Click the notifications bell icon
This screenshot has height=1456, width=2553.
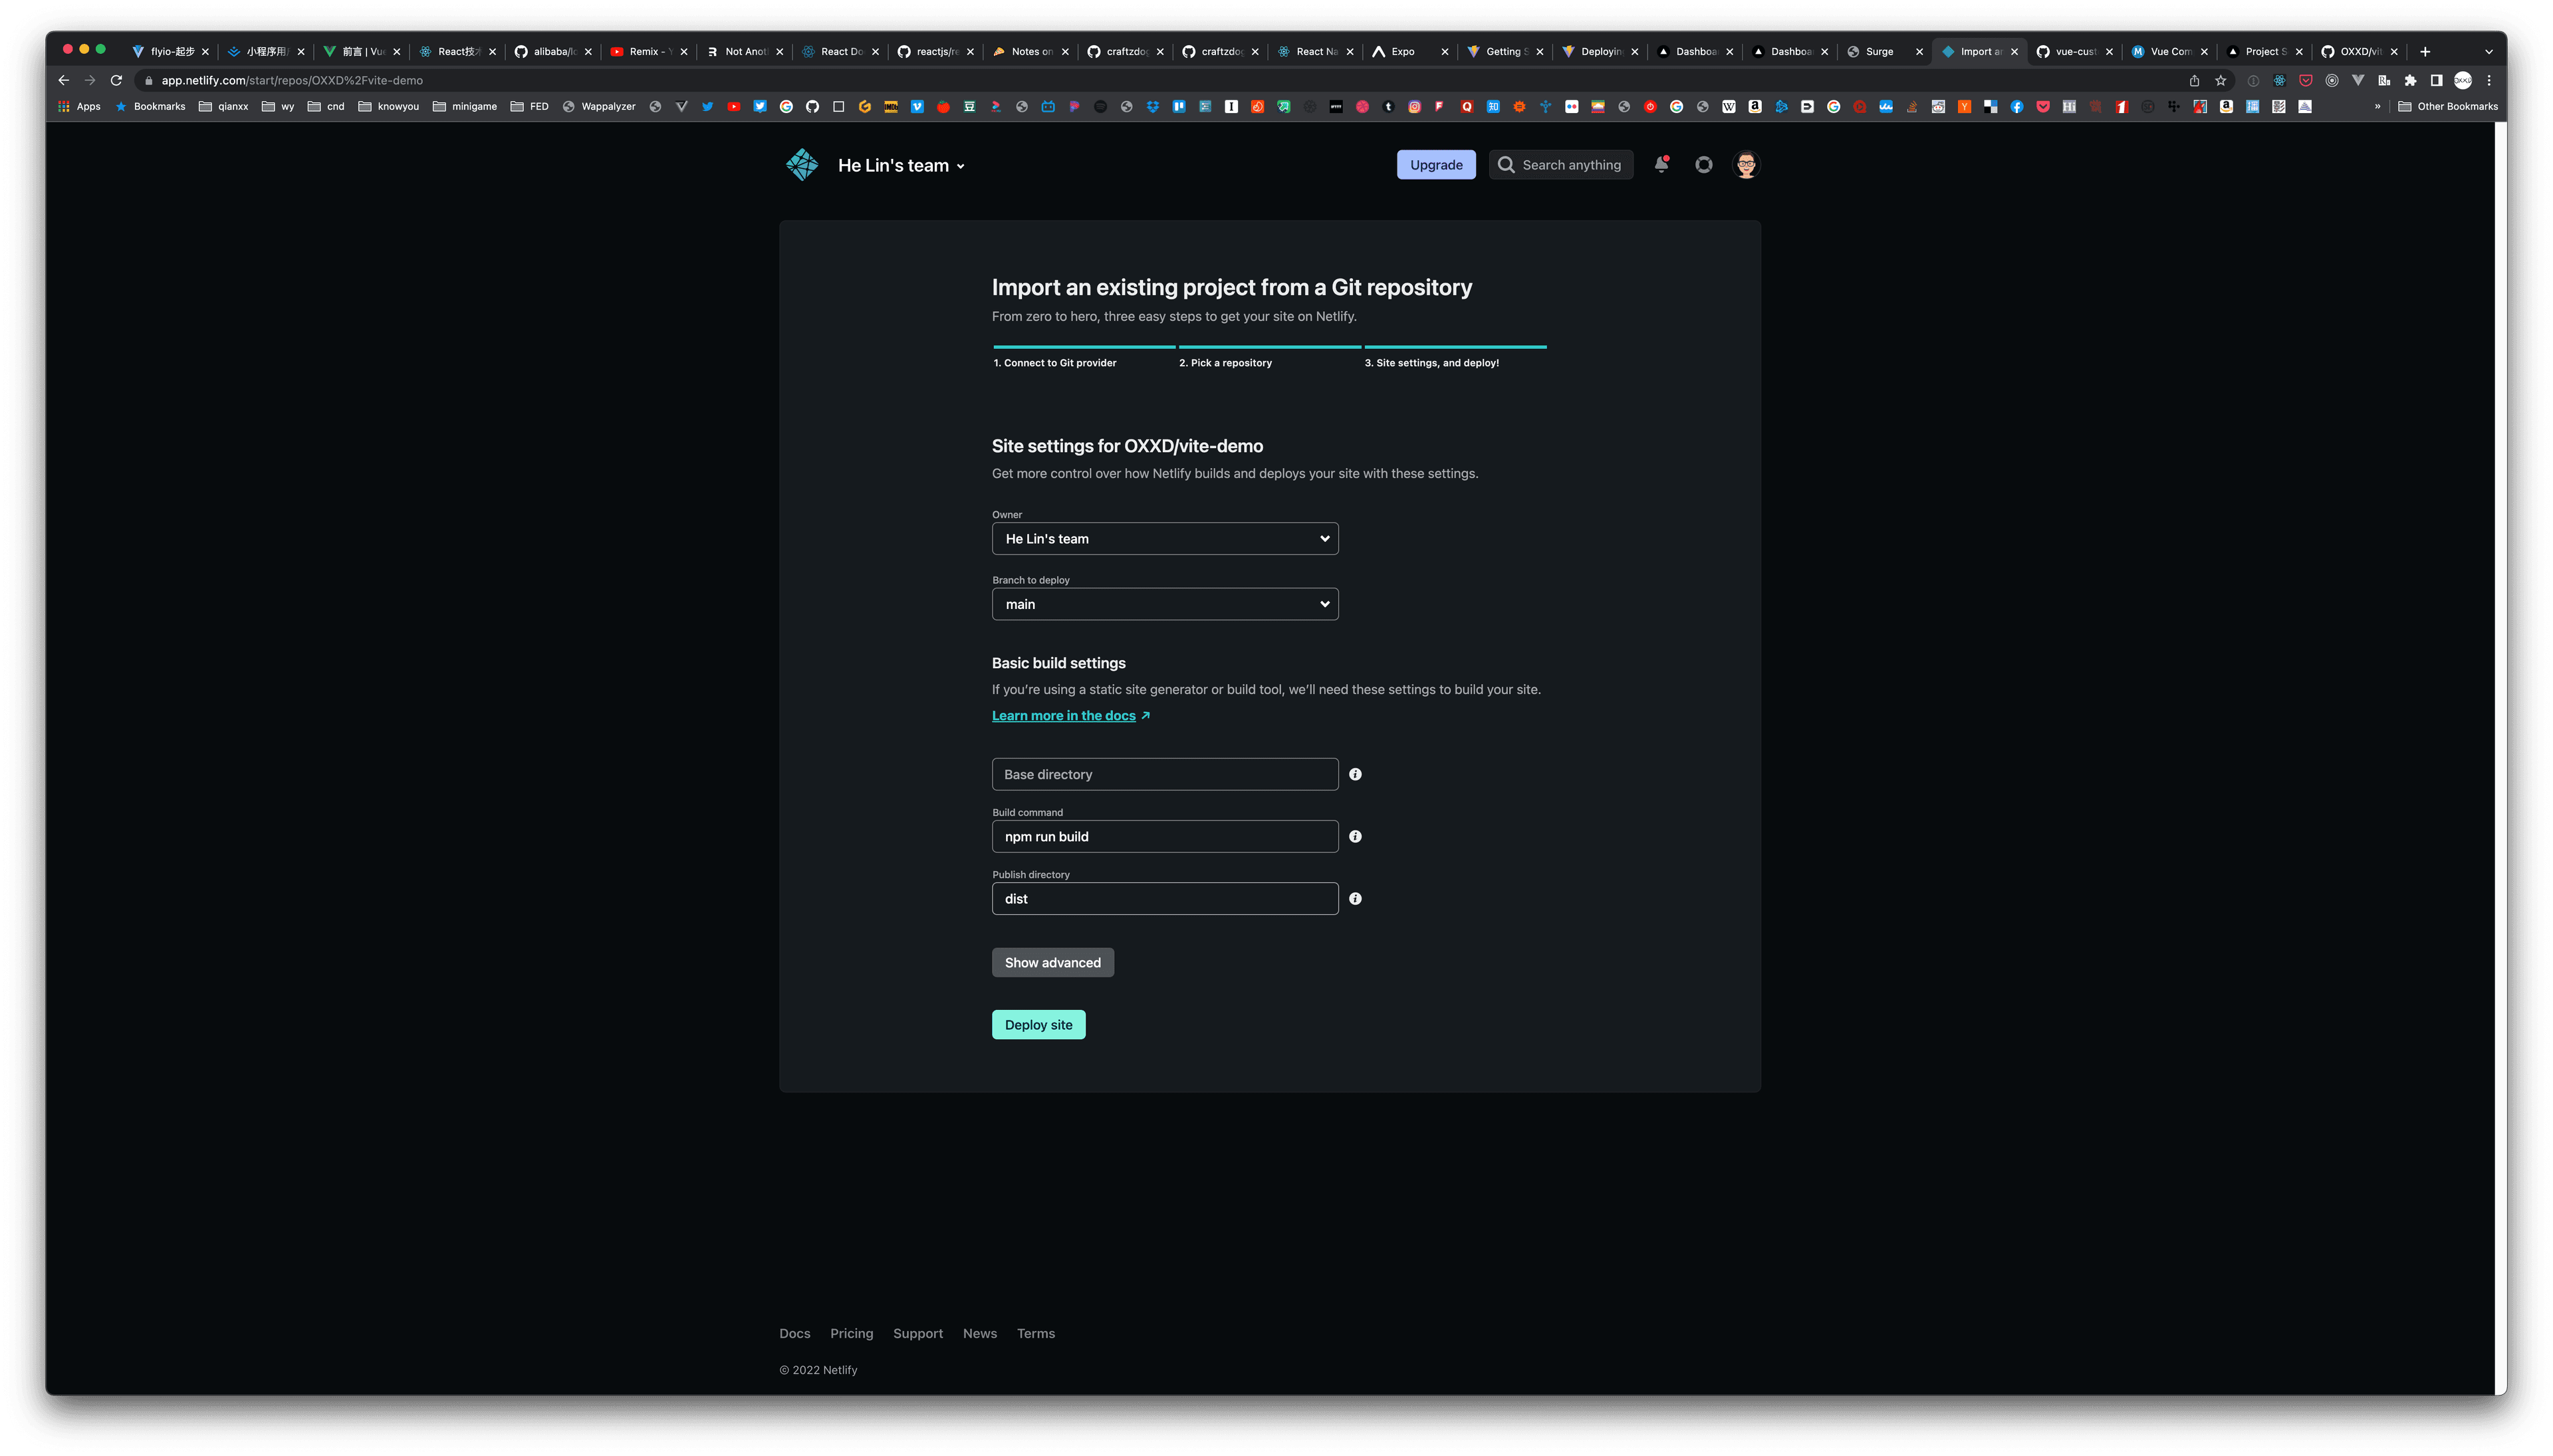click(x=1662, y=163)
